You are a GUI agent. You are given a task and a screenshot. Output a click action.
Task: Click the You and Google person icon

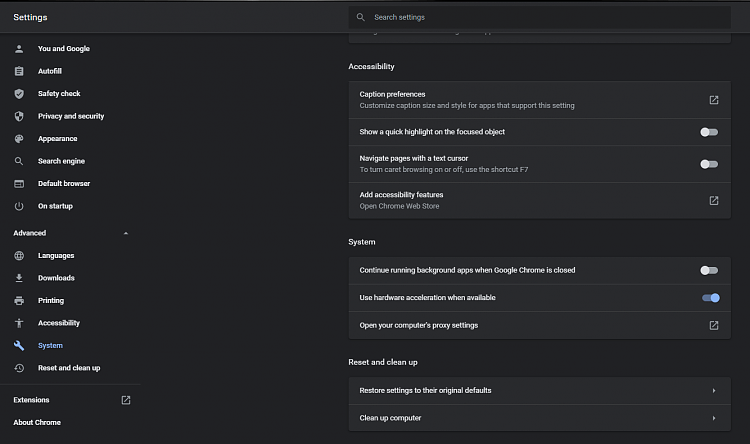tap(18, 49)
